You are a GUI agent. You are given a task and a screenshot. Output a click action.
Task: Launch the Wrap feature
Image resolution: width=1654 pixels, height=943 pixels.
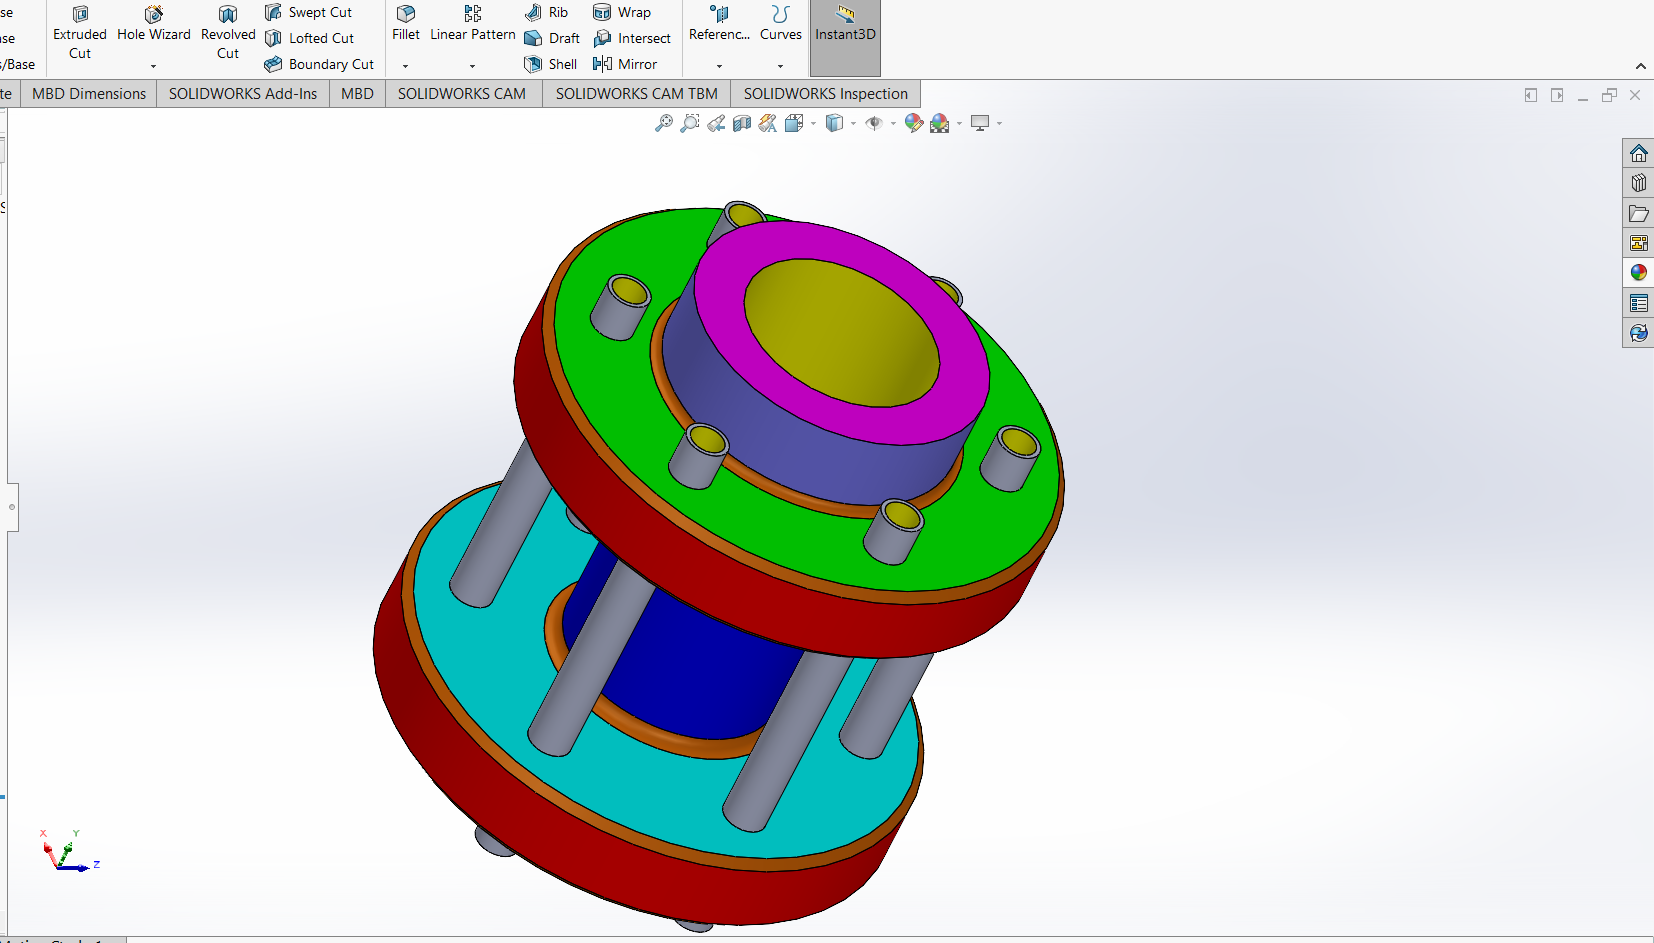click(622, 12)
